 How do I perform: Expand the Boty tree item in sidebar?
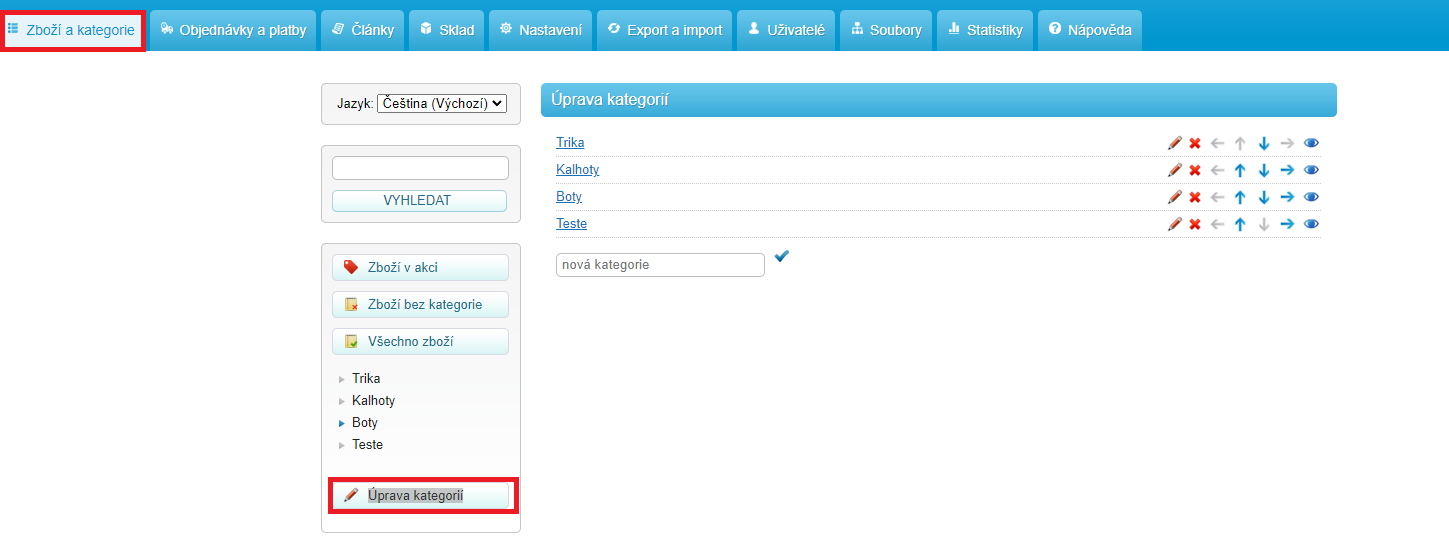(342, 423)
